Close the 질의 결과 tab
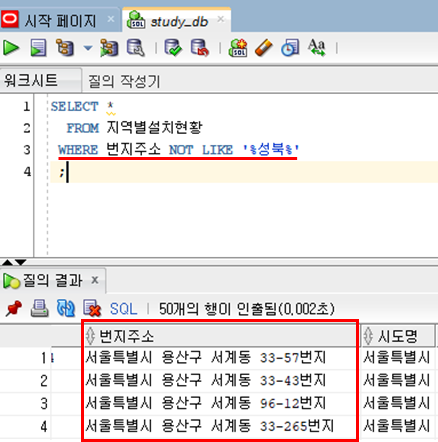This screenshot has width=438, height=442. pyautogui.click(x=95, y=280)
